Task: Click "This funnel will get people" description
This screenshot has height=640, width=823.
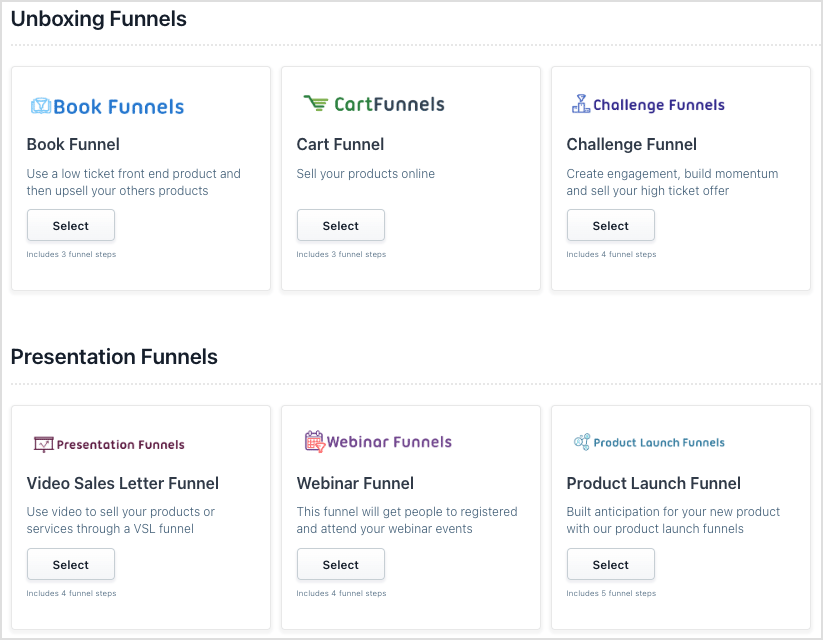Action: (407, 520)
